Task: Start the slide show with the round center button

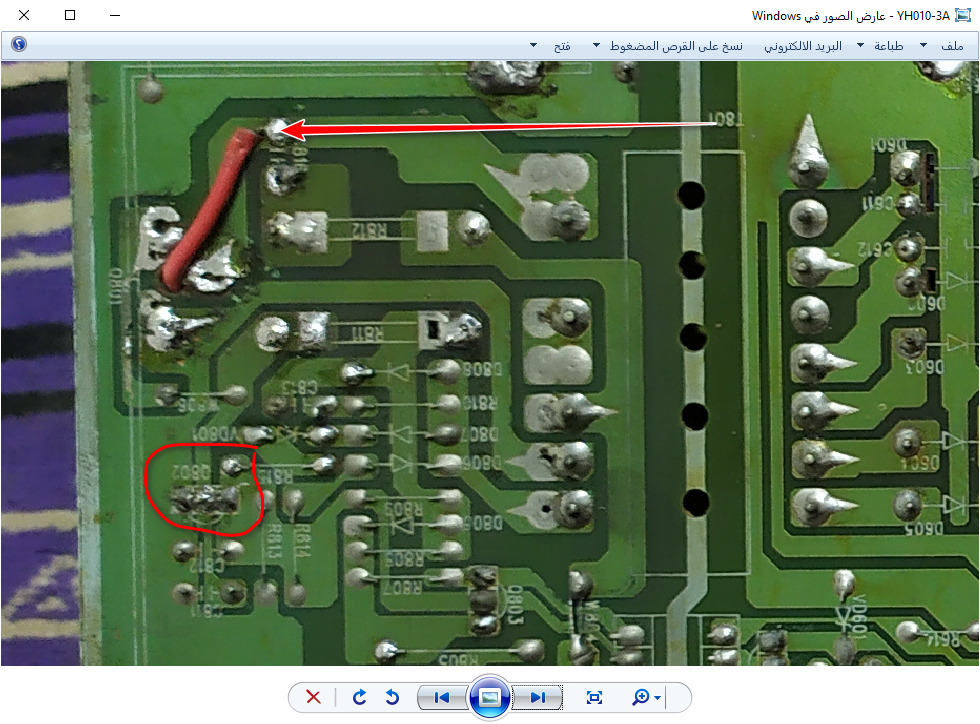Action: pyautogui.click(x=489, y=697)
